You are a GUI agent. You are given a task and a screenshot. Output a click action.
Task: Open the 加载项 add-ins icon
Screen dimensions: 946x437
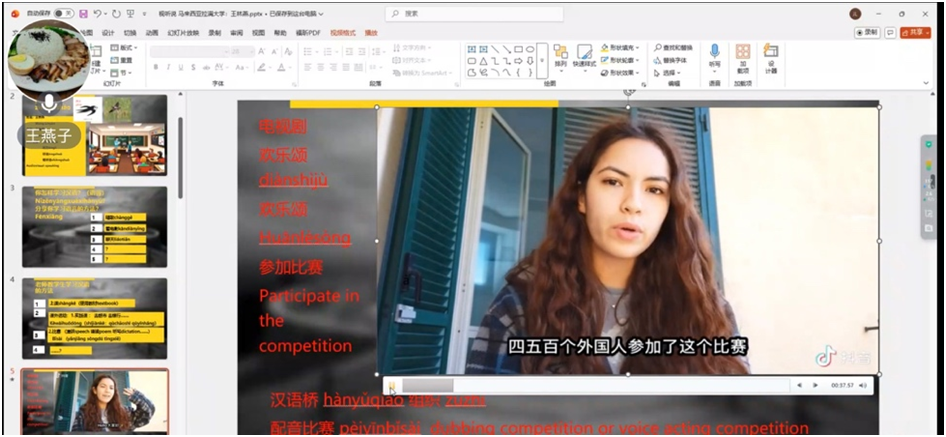coord(743,55)
